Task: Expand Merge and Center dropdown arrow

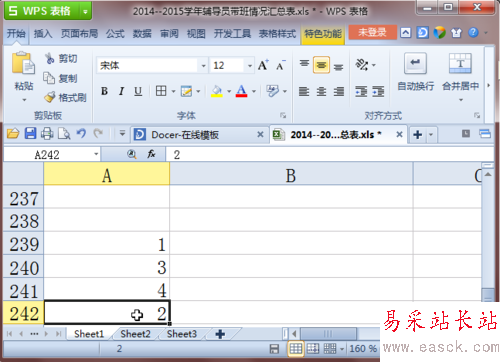Action: (x=461, y=99)
